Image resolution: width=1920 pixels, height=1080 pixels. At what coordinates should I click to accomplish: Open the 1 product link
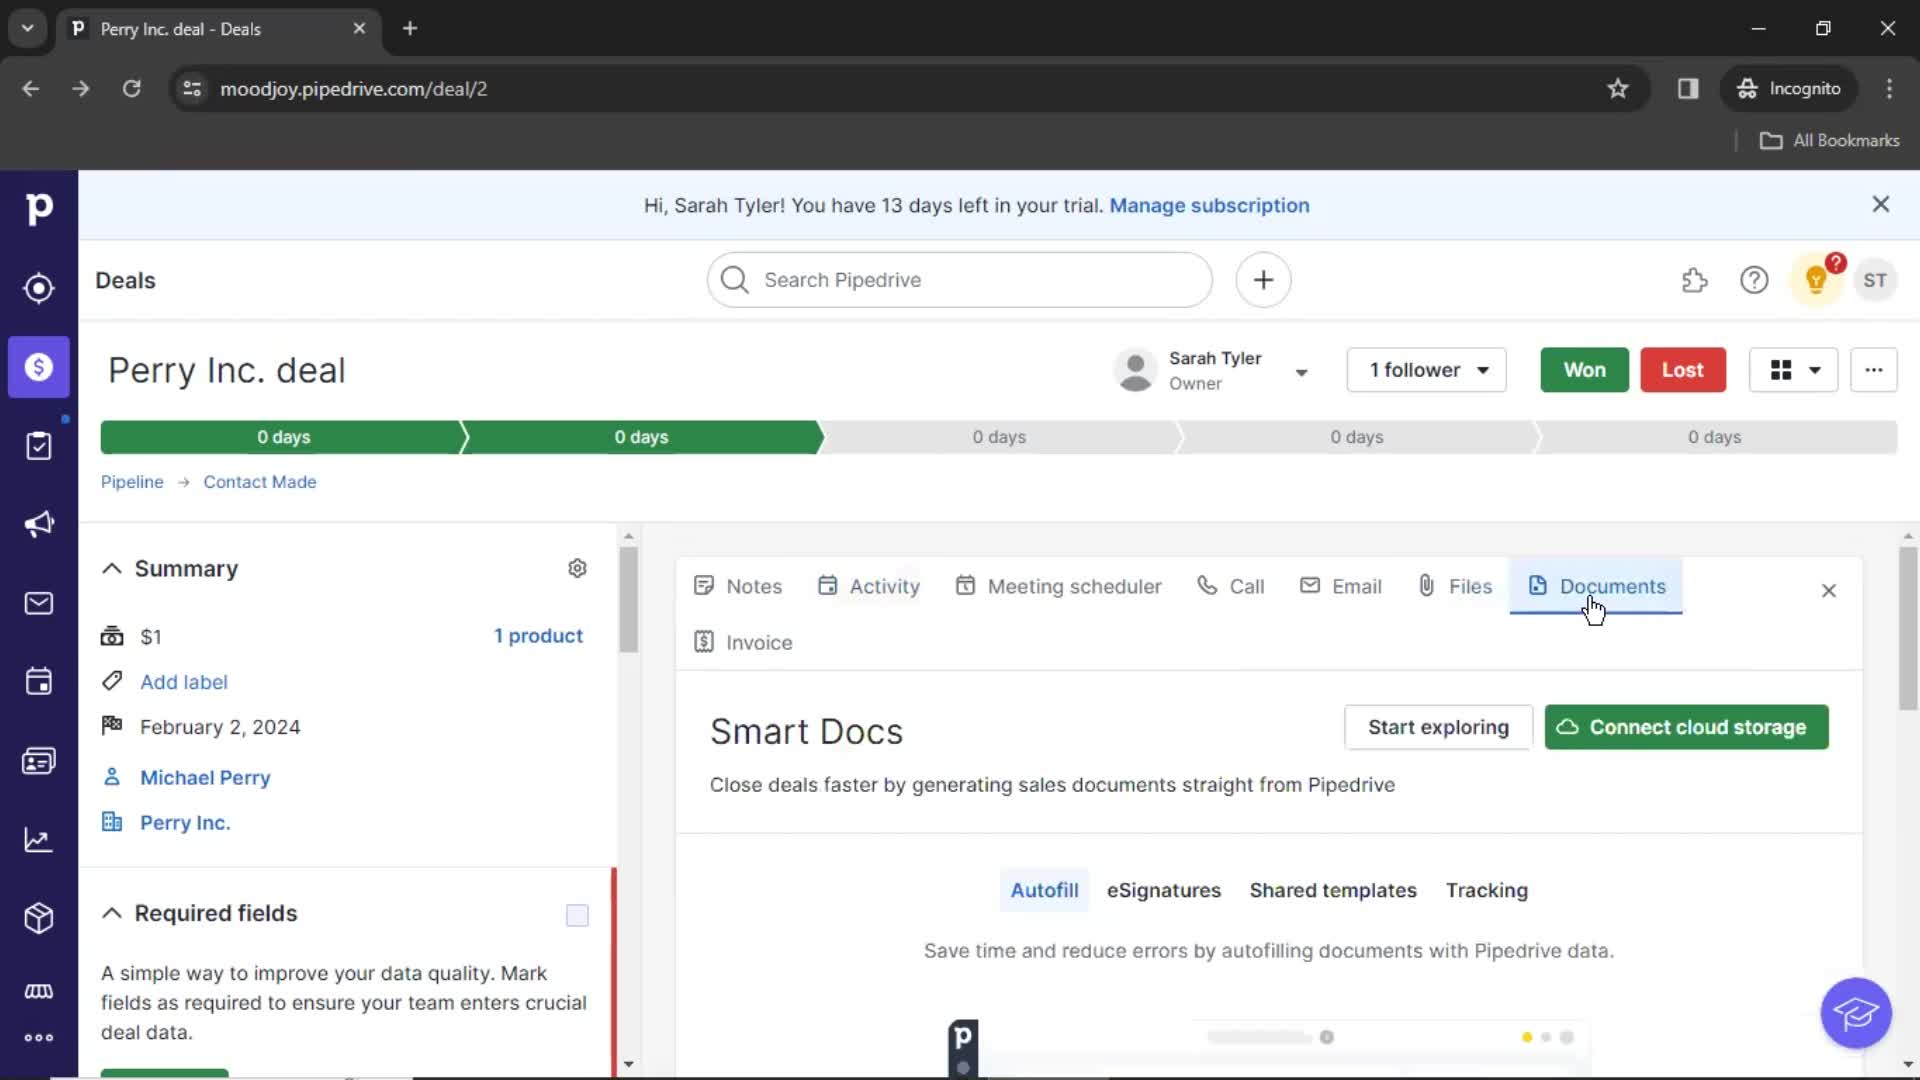coord(538,636)
